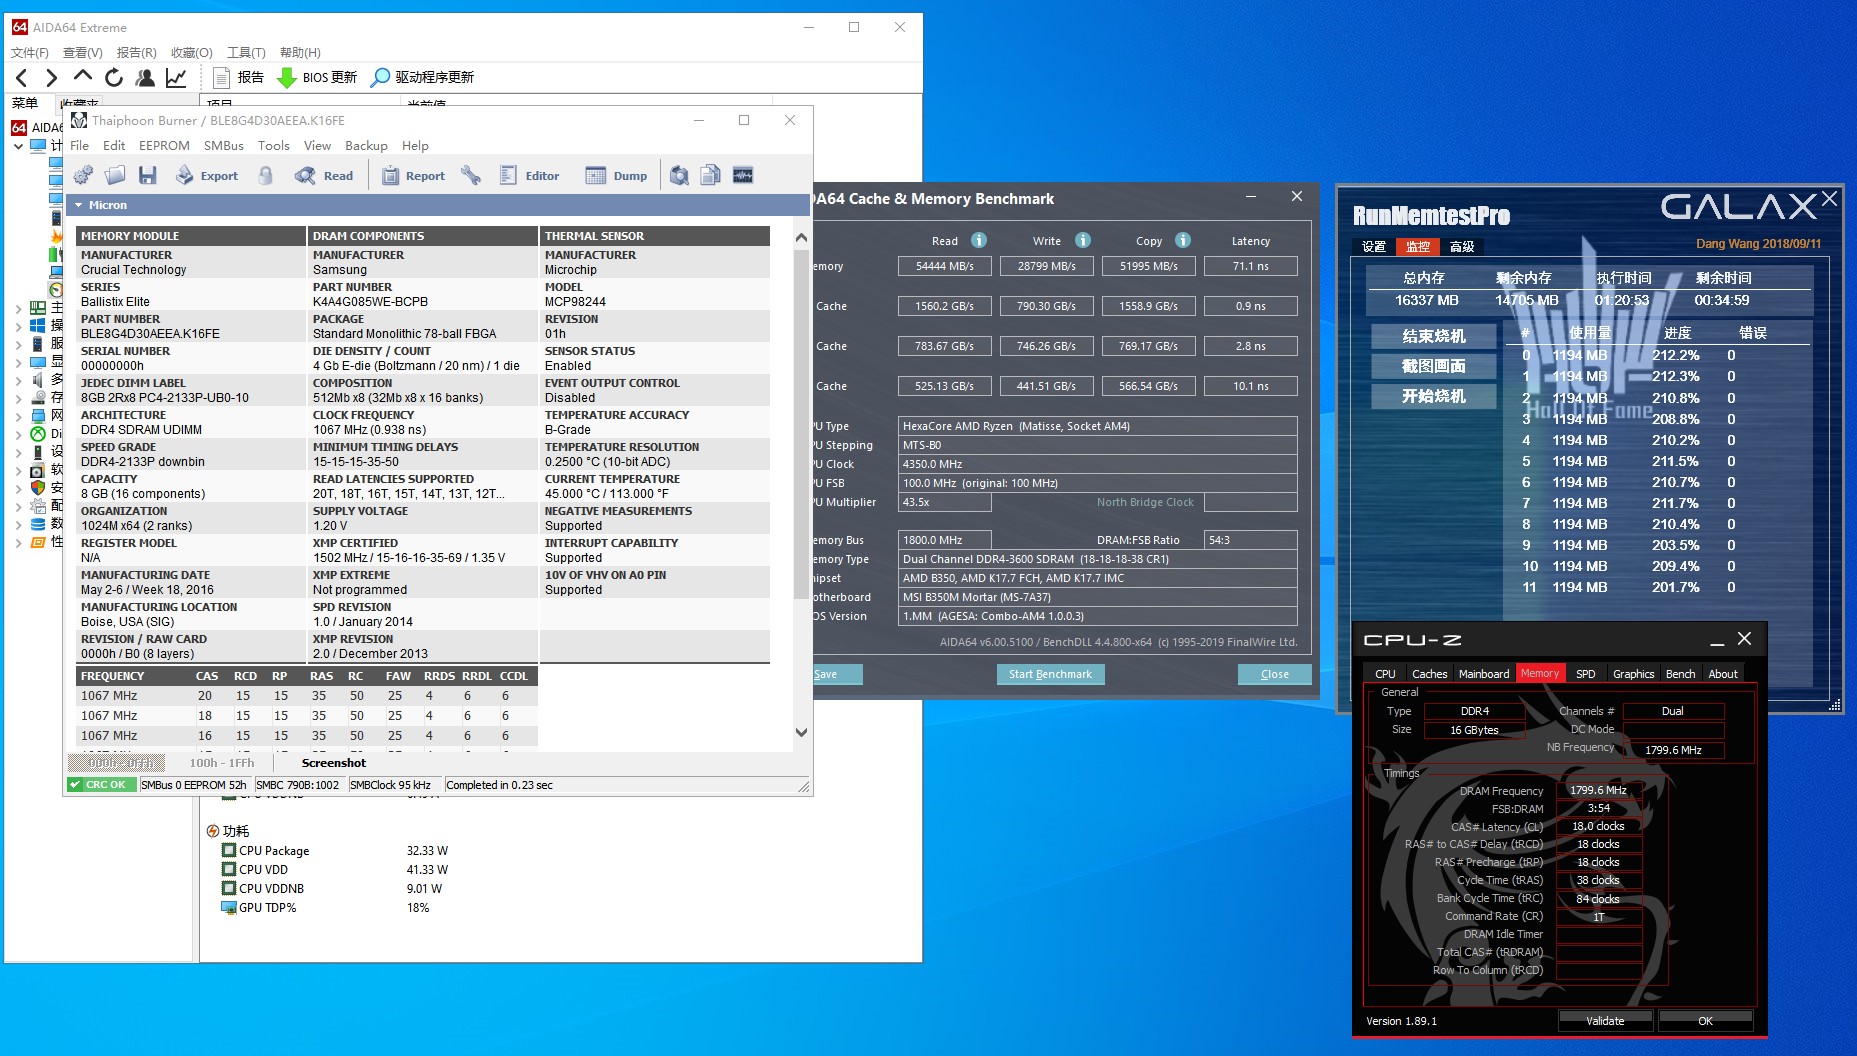Select the 设置 tab in RunMemtestPro

(x=1373, y=246)
